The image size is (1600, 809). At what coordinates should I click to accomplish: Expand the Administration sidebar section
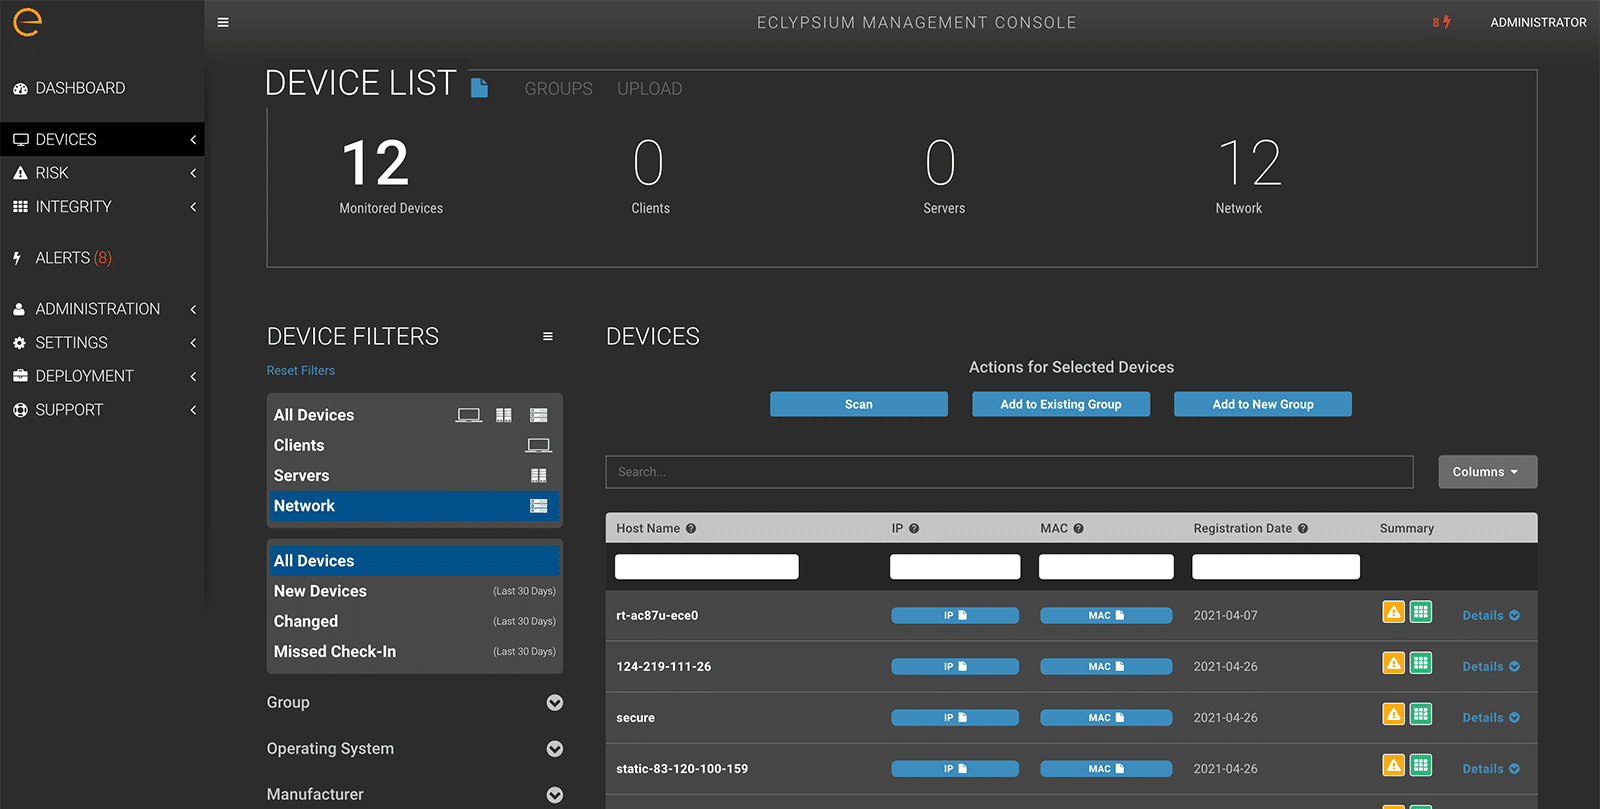click(x=102, y=309)
